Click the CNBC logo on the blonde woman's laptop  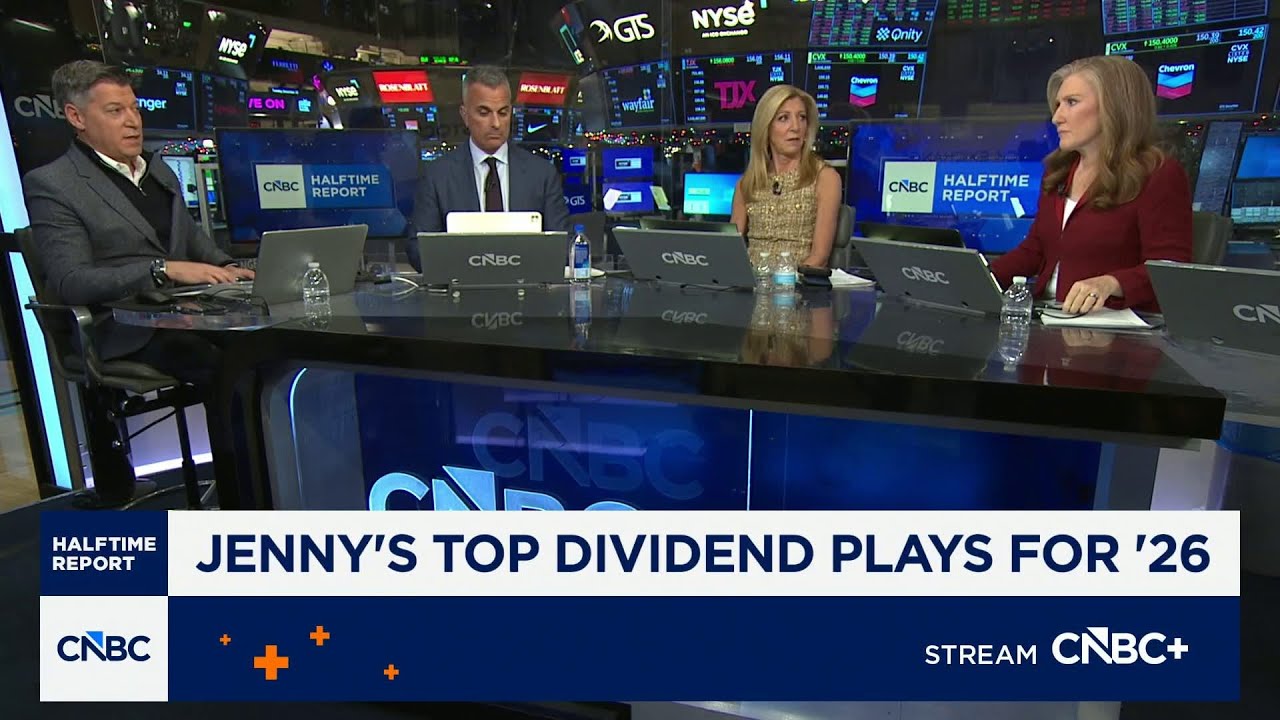(684, 258)
